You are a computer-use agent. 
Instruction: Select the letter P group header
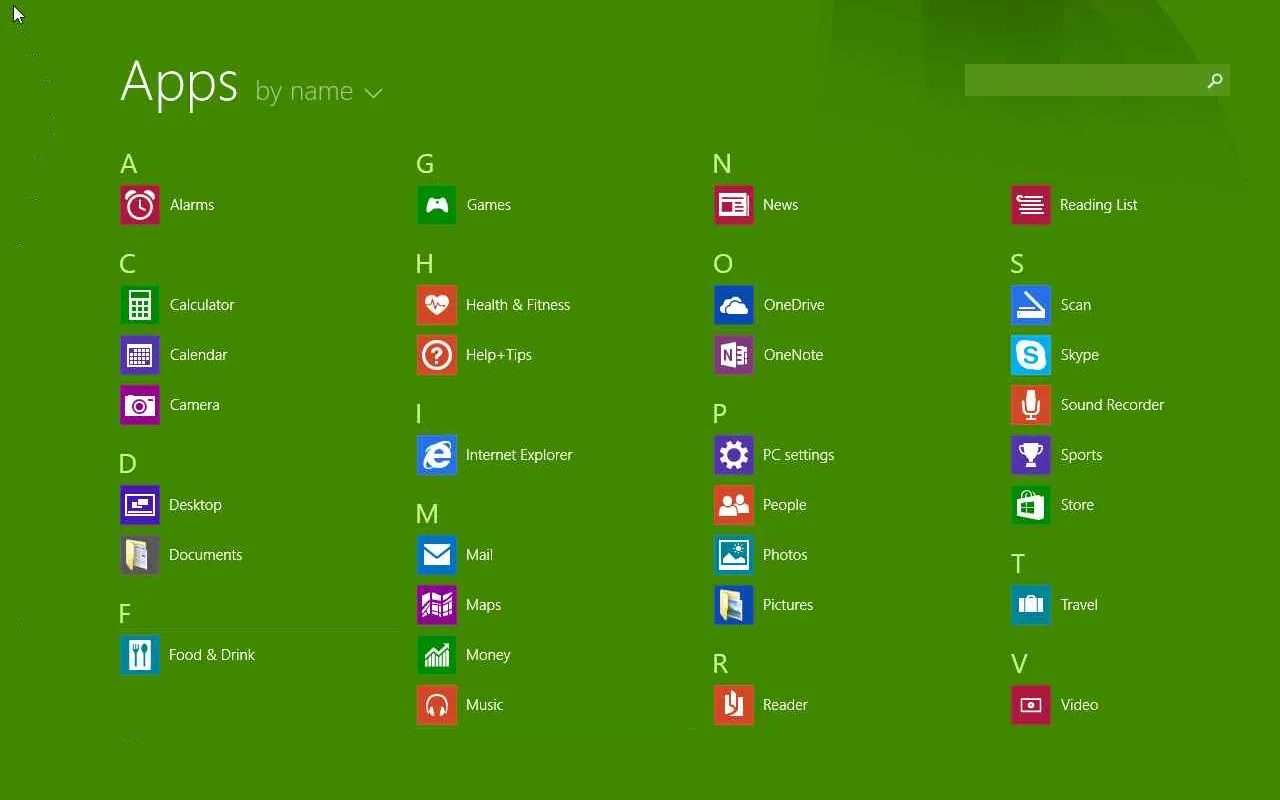tap(720, 414)
